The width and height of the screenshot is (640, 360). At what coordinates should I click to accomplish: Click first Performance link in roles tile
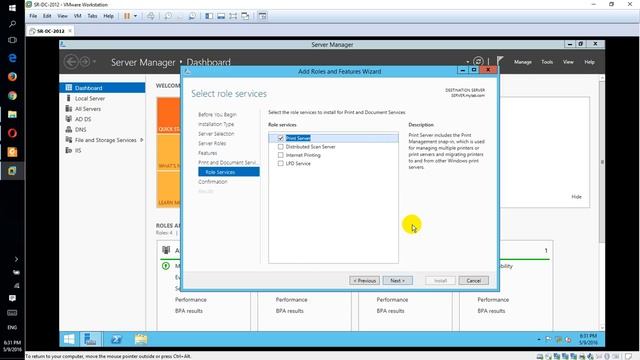pyautogui.click(x=191, y=300)
